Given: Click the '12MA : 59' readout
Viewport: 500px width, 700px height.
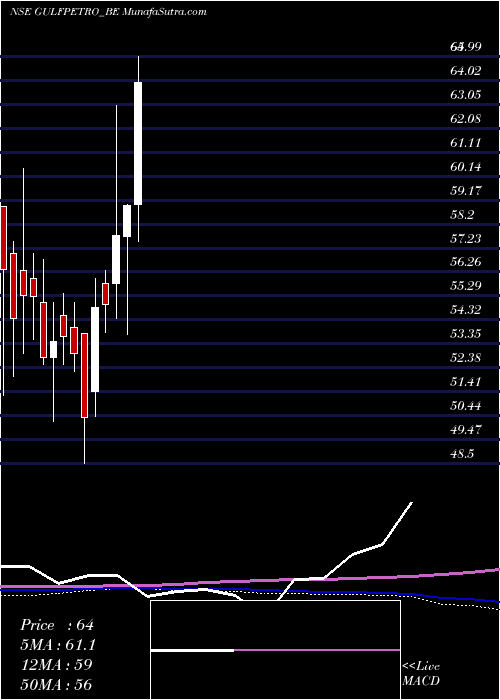Looking at the screenshot, I should [56, 664].
